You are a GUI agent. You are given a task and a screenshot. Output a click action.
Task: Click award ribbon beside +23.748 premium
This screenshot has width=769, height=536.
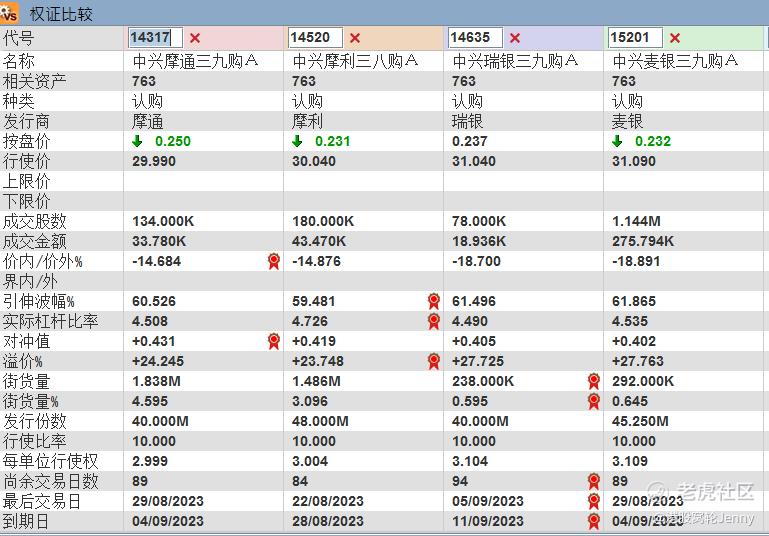click(x=434, y=361)
